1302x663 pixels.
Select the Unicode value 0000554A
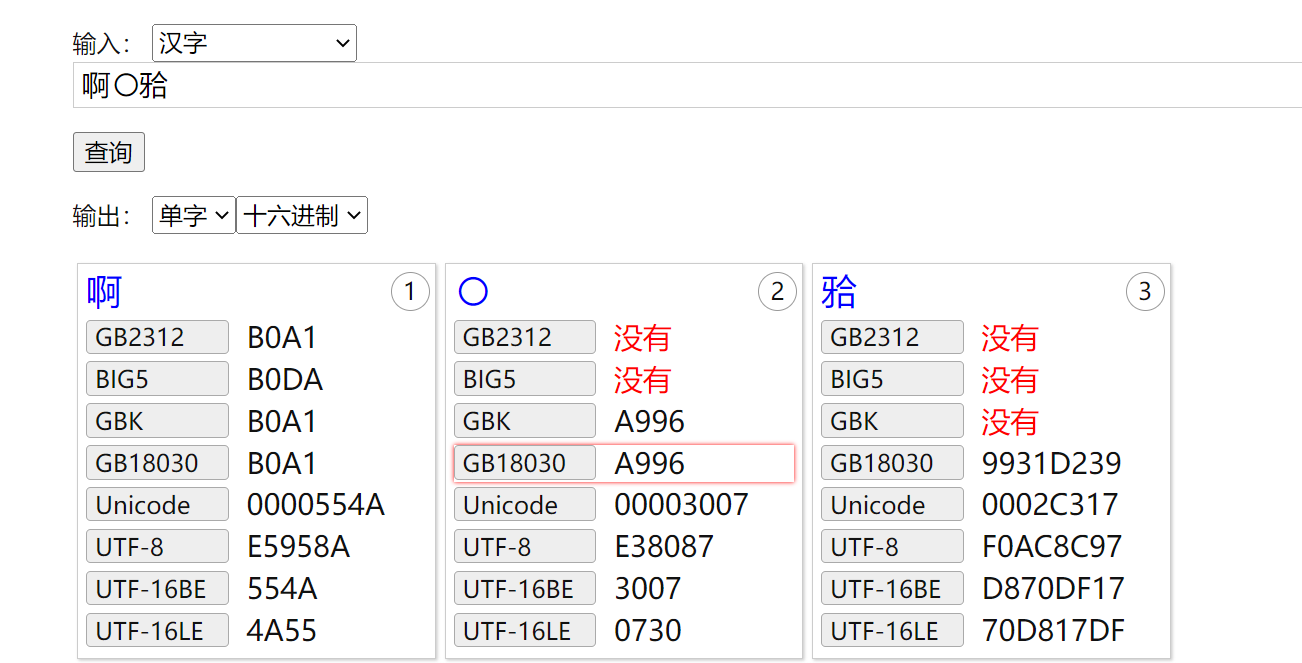316,506
